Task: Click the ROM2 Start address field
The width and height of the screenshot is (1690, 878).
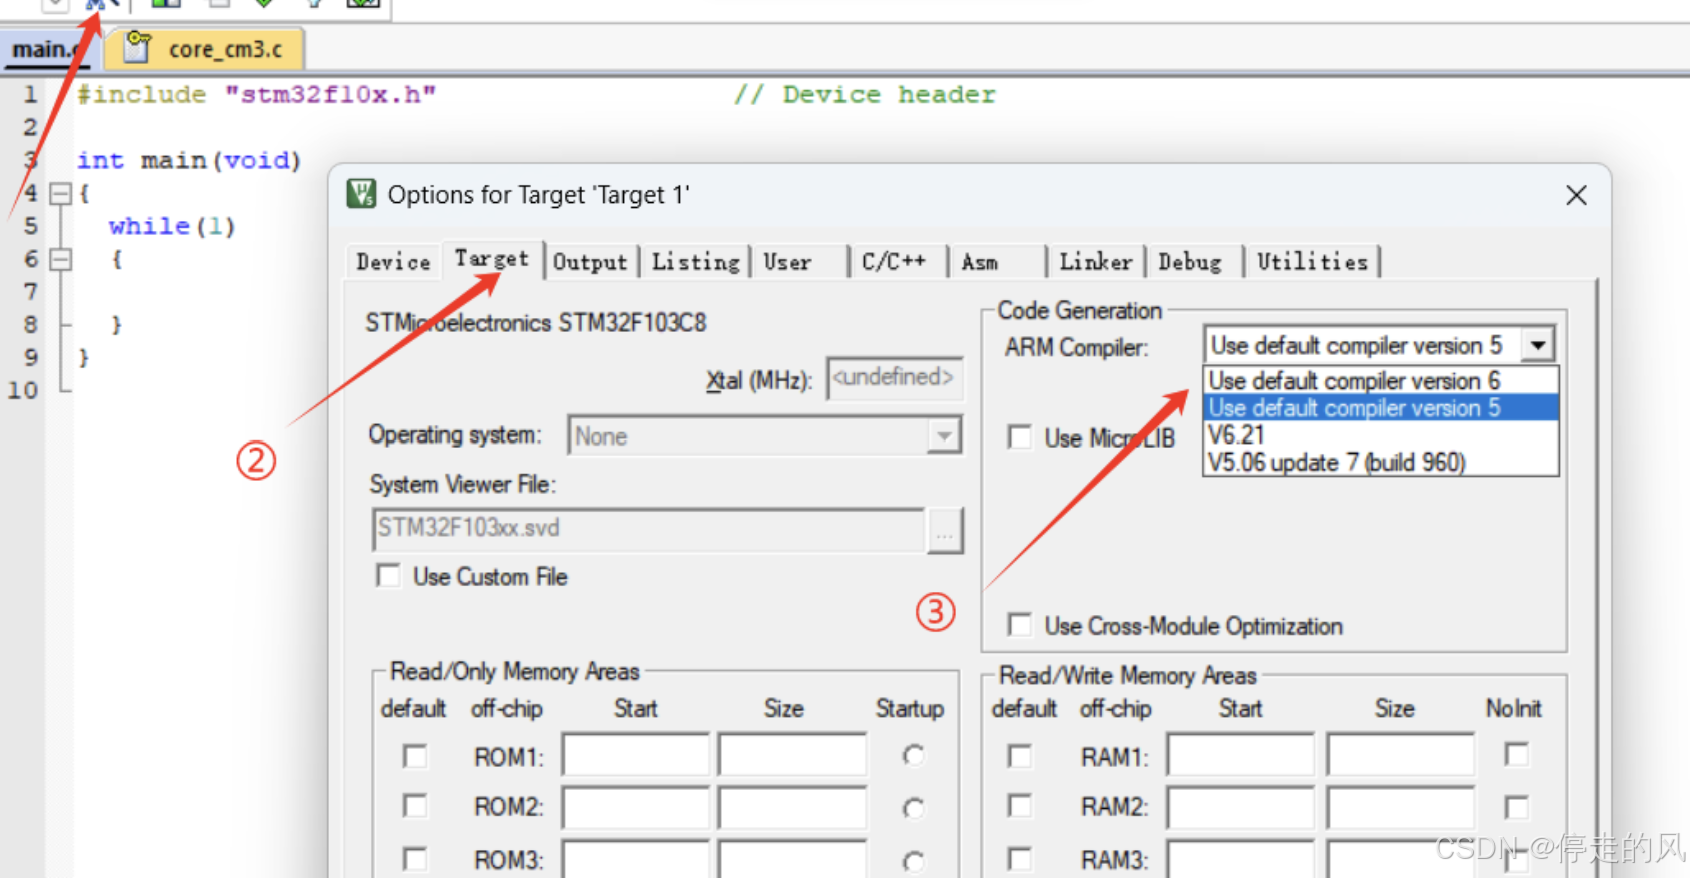Action: (636, 807)
